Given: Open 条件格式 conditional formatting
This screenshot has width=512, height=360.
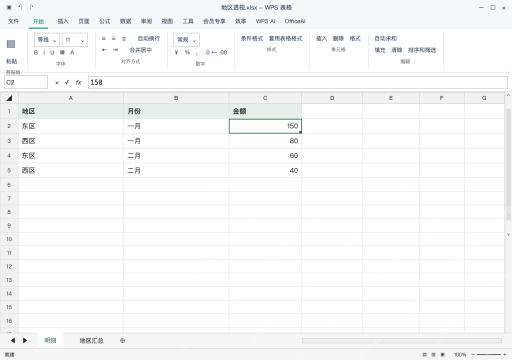Looking at the screenshot, I should [x=252, y=39].
